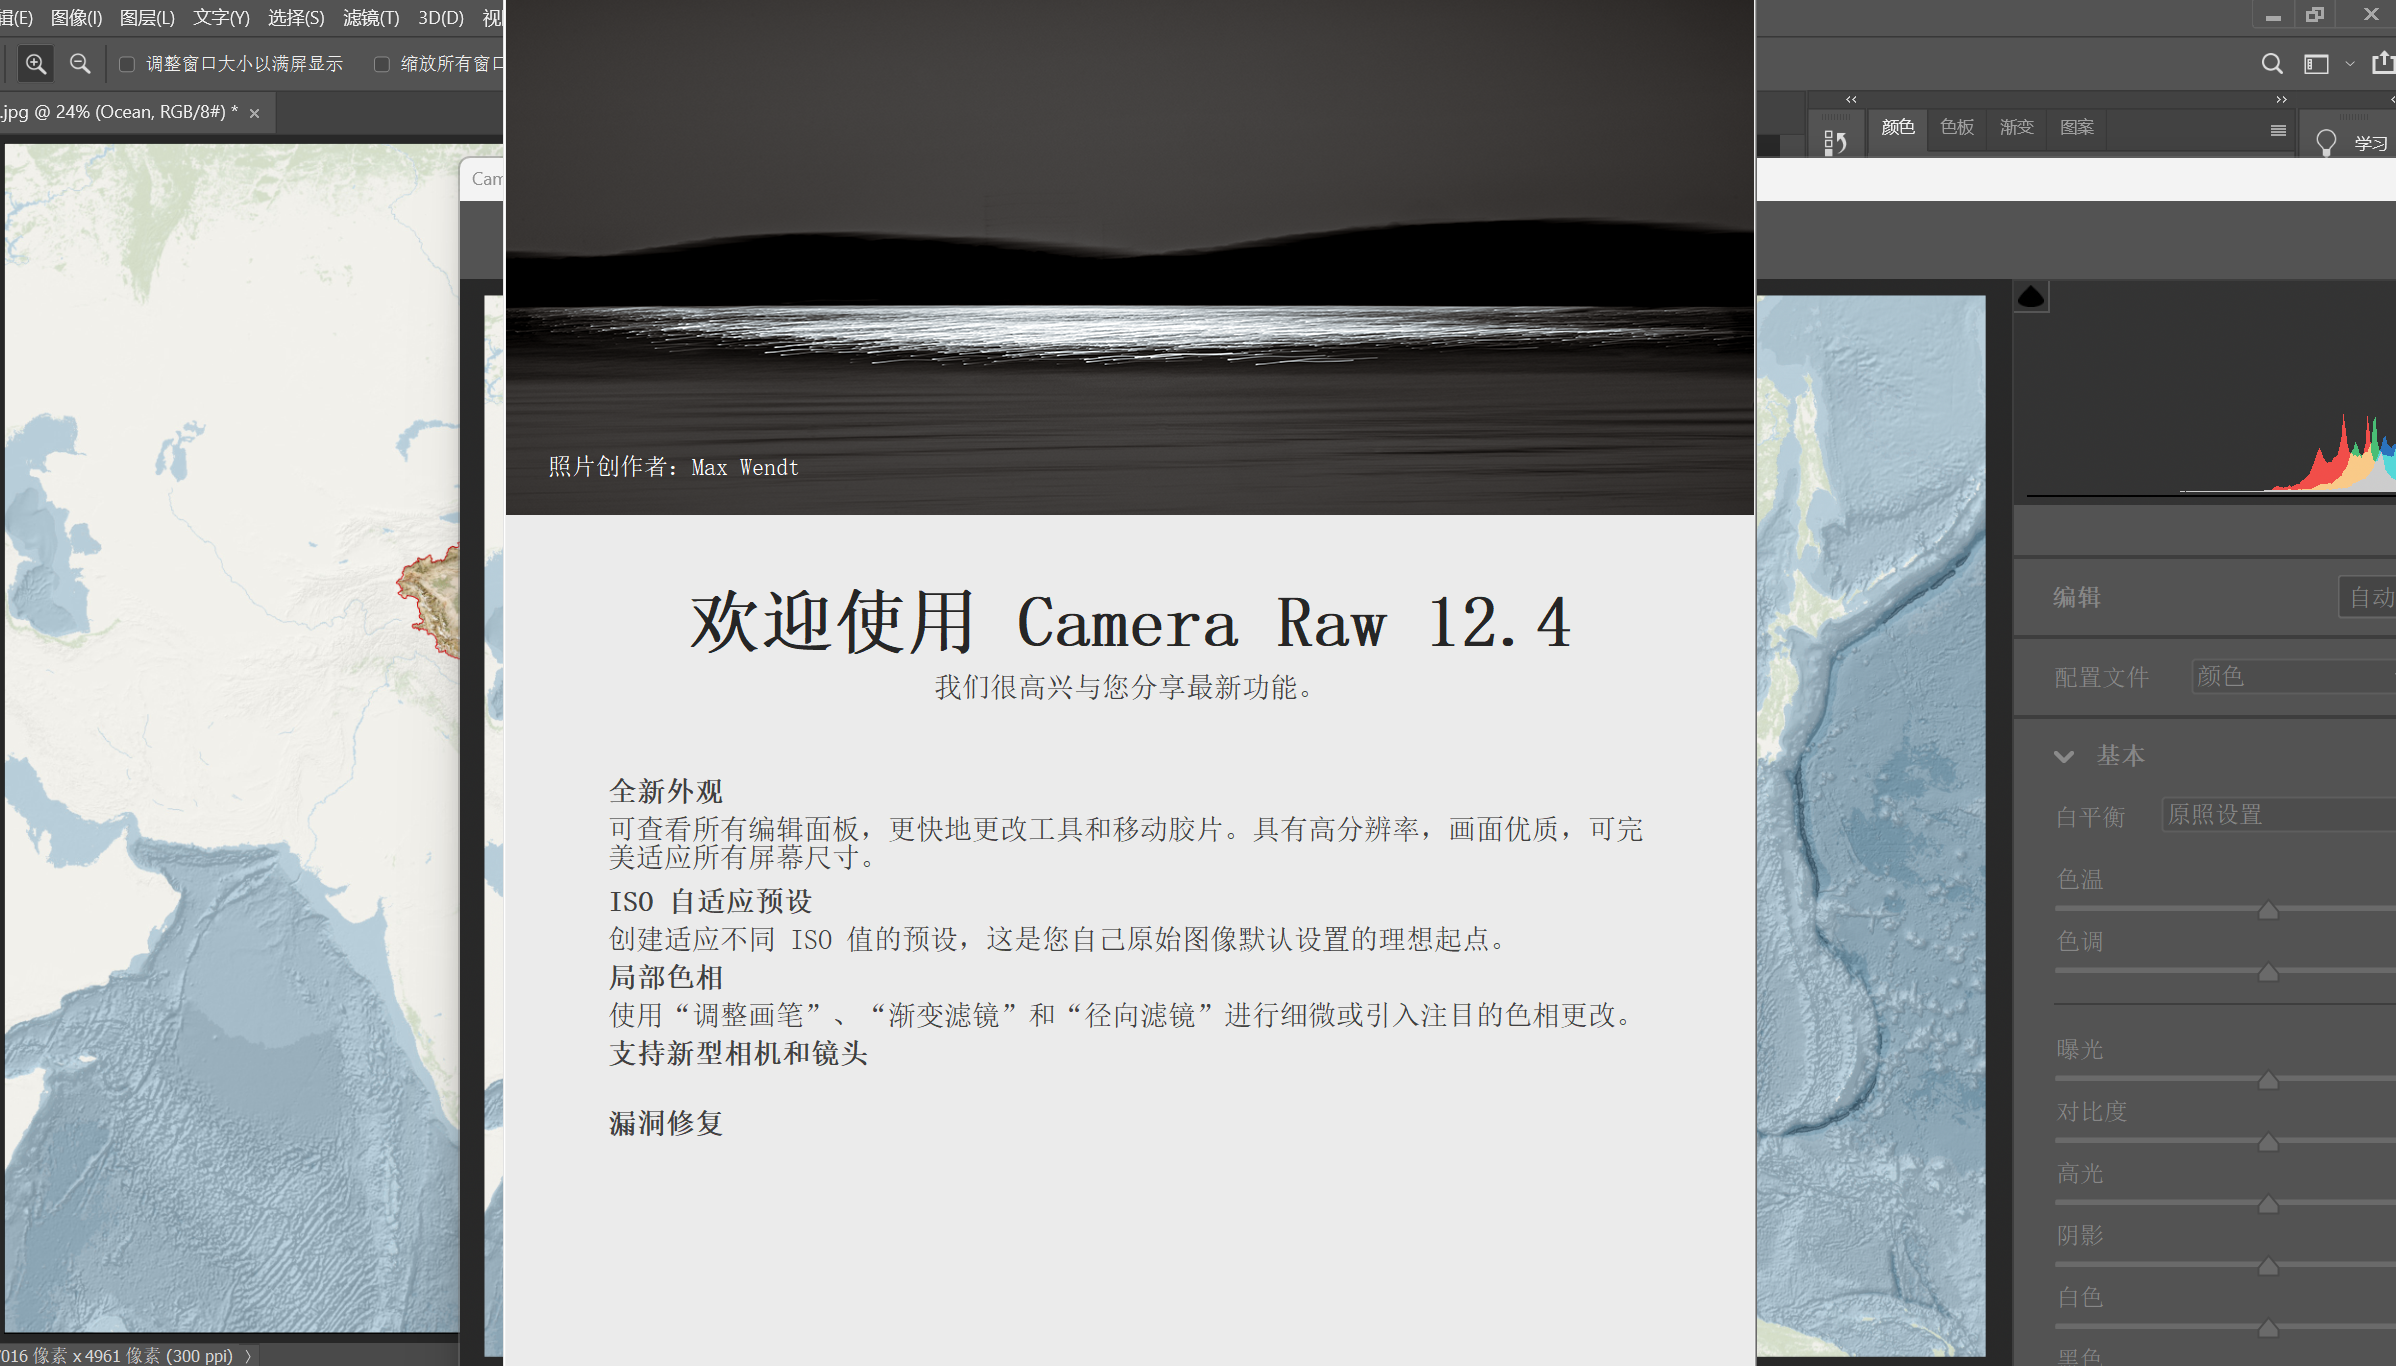Select the zoom in magnifier tool
The image size is (2396, 1366).
pos(36,64)
